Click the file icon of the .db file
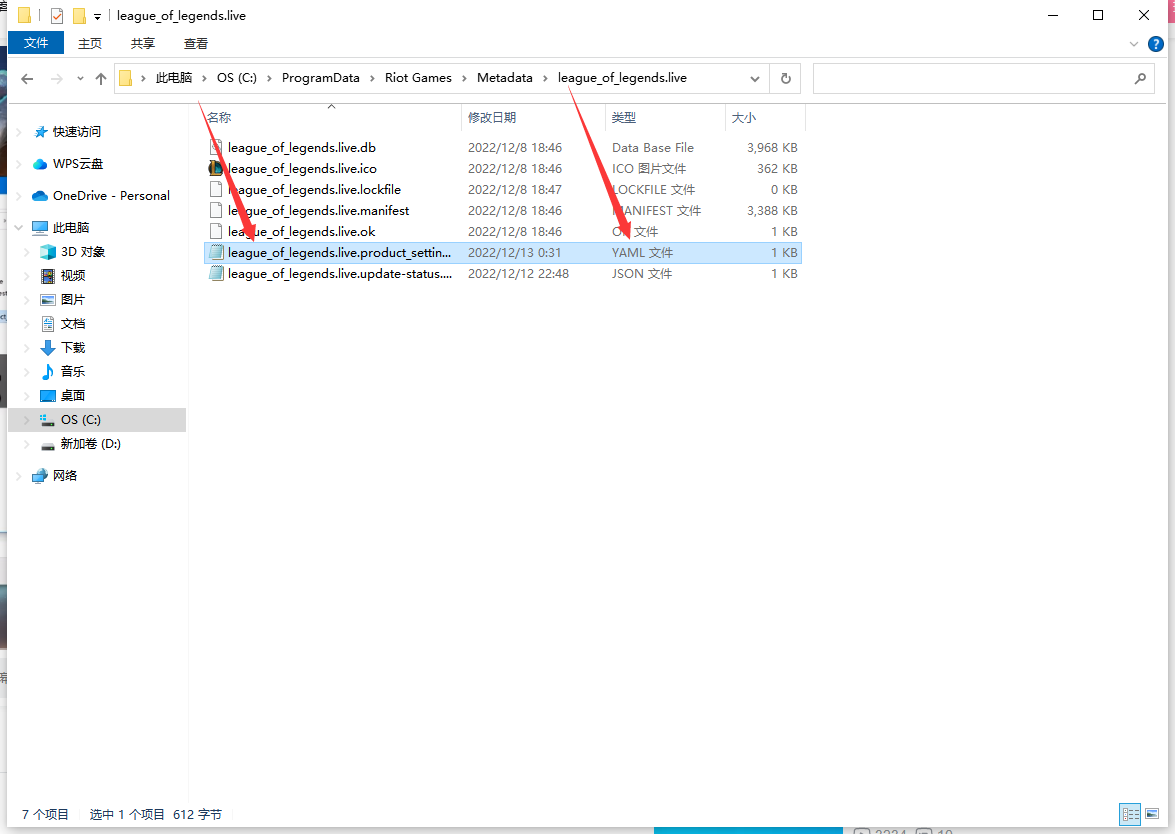 [x=216, y=148]
